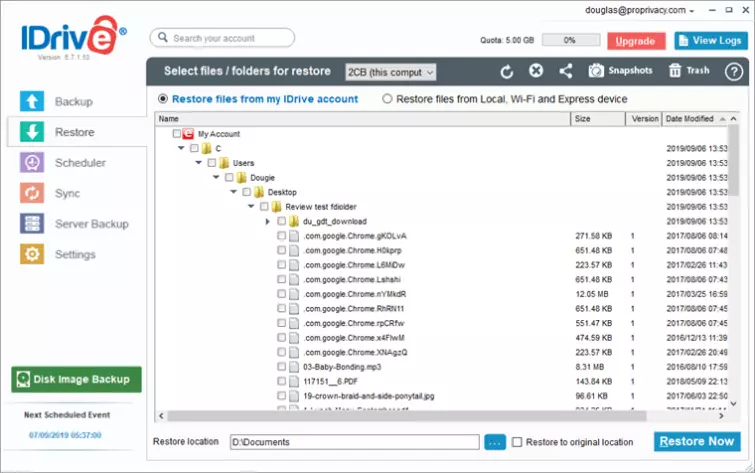This screenshot has height=473, width=755.
Task: Click the Review test fdlolder folder icon
Action: click(x=276, y=207)
